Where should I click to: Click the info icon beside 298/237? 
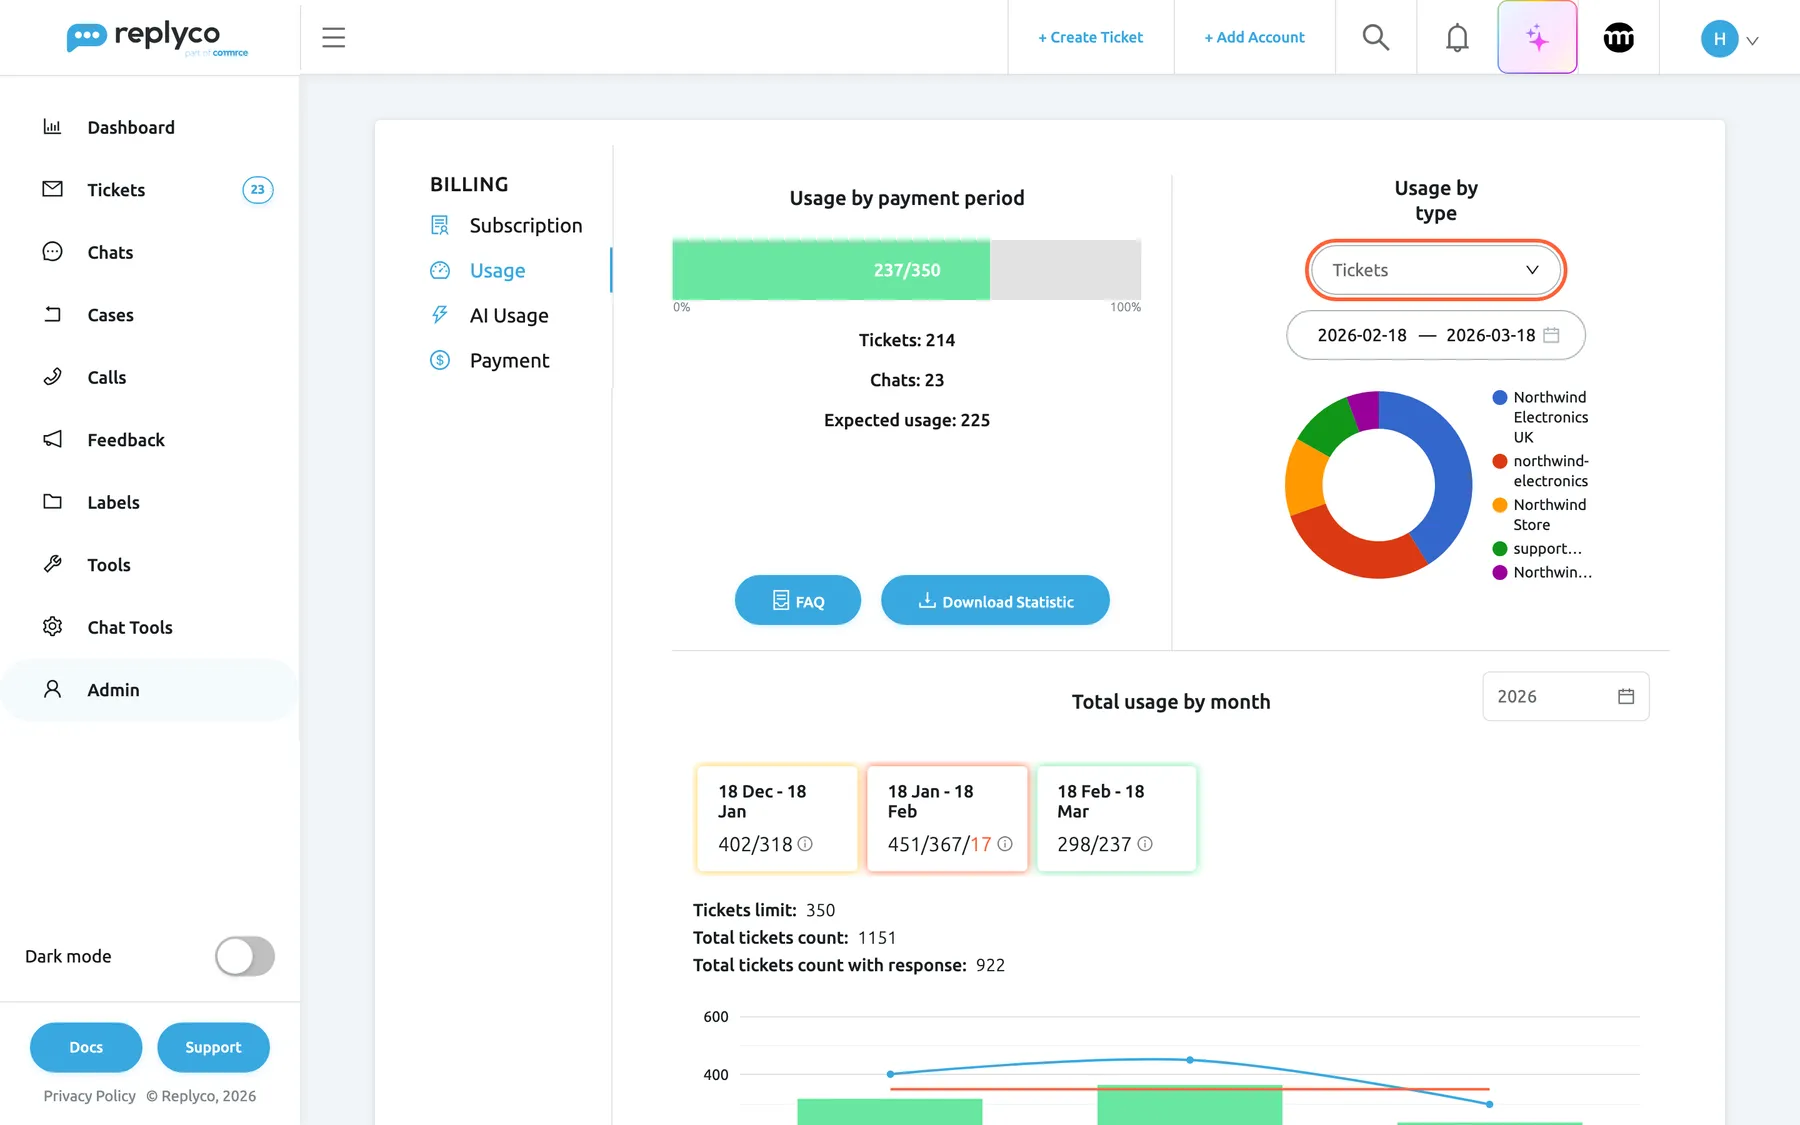tap(1145, 844)
